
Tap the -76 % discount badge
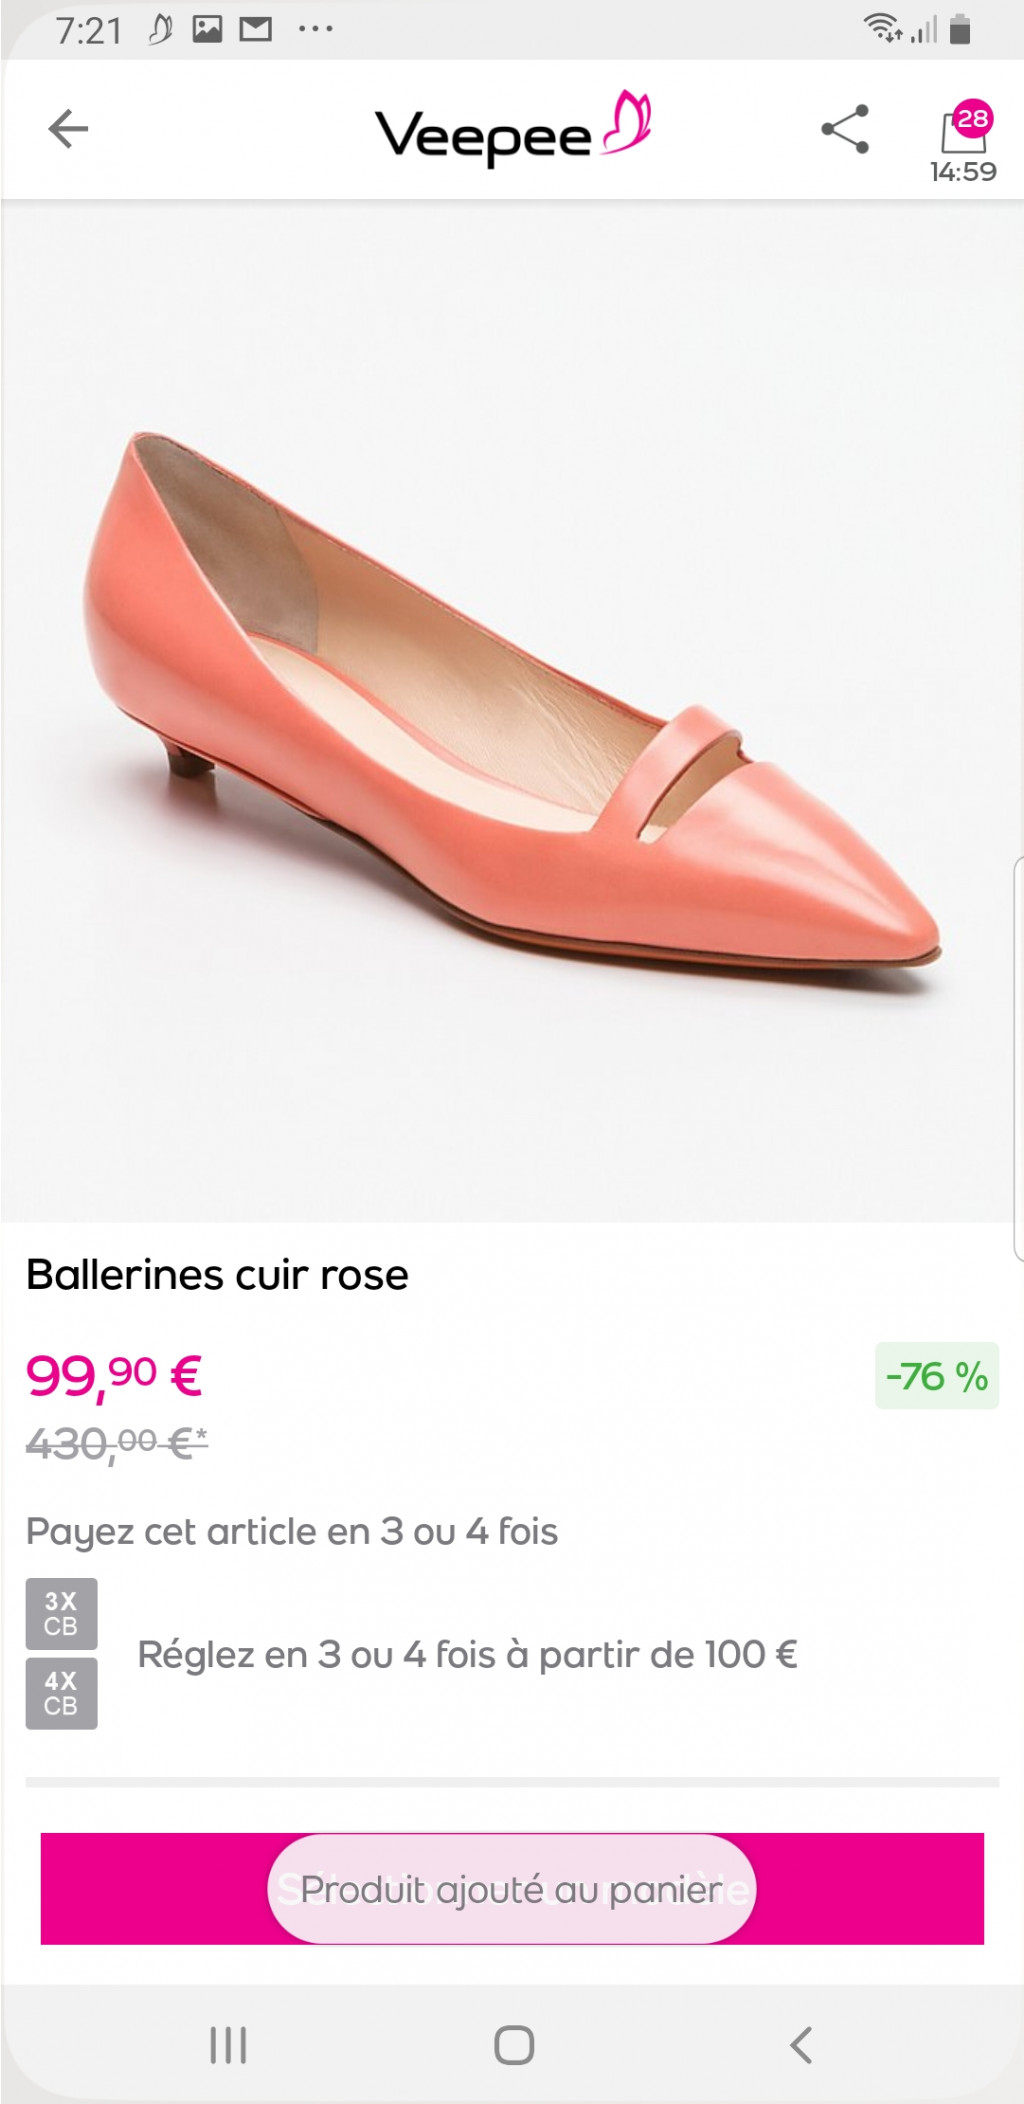tap(937, 1376)
